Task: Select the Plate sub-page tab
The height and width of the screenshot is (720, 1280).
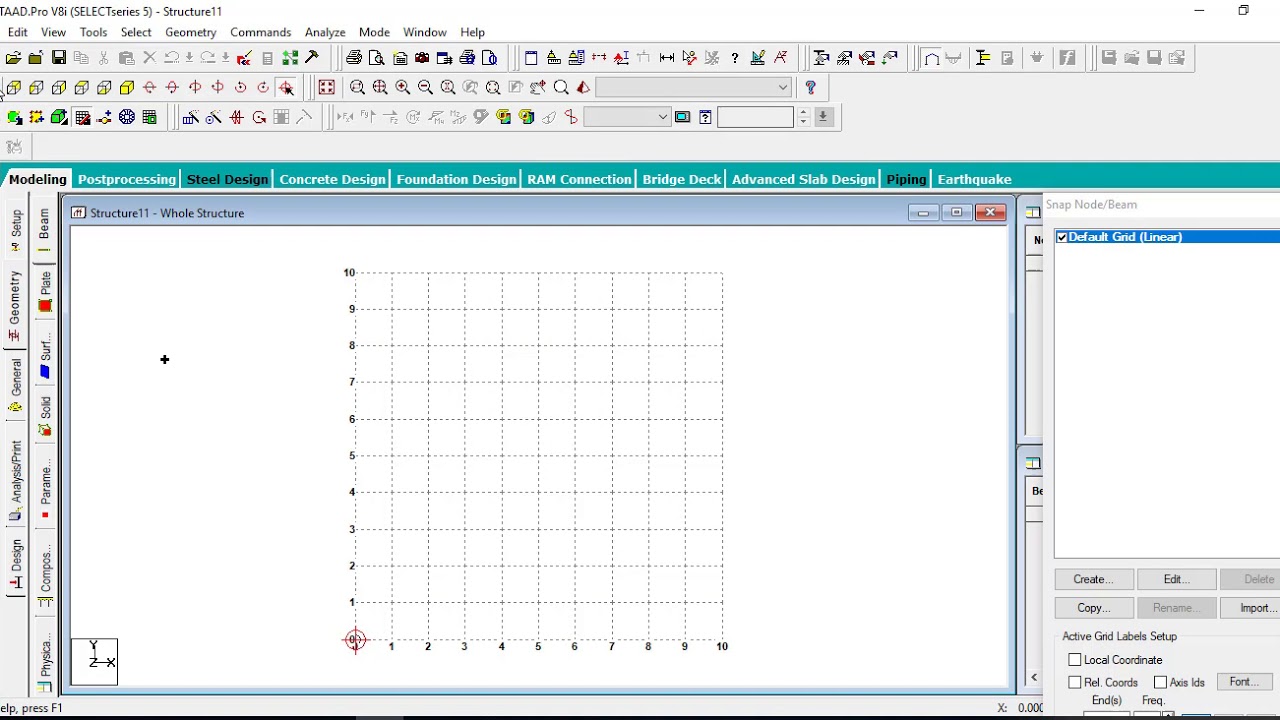Action: (x=45, y=291)
